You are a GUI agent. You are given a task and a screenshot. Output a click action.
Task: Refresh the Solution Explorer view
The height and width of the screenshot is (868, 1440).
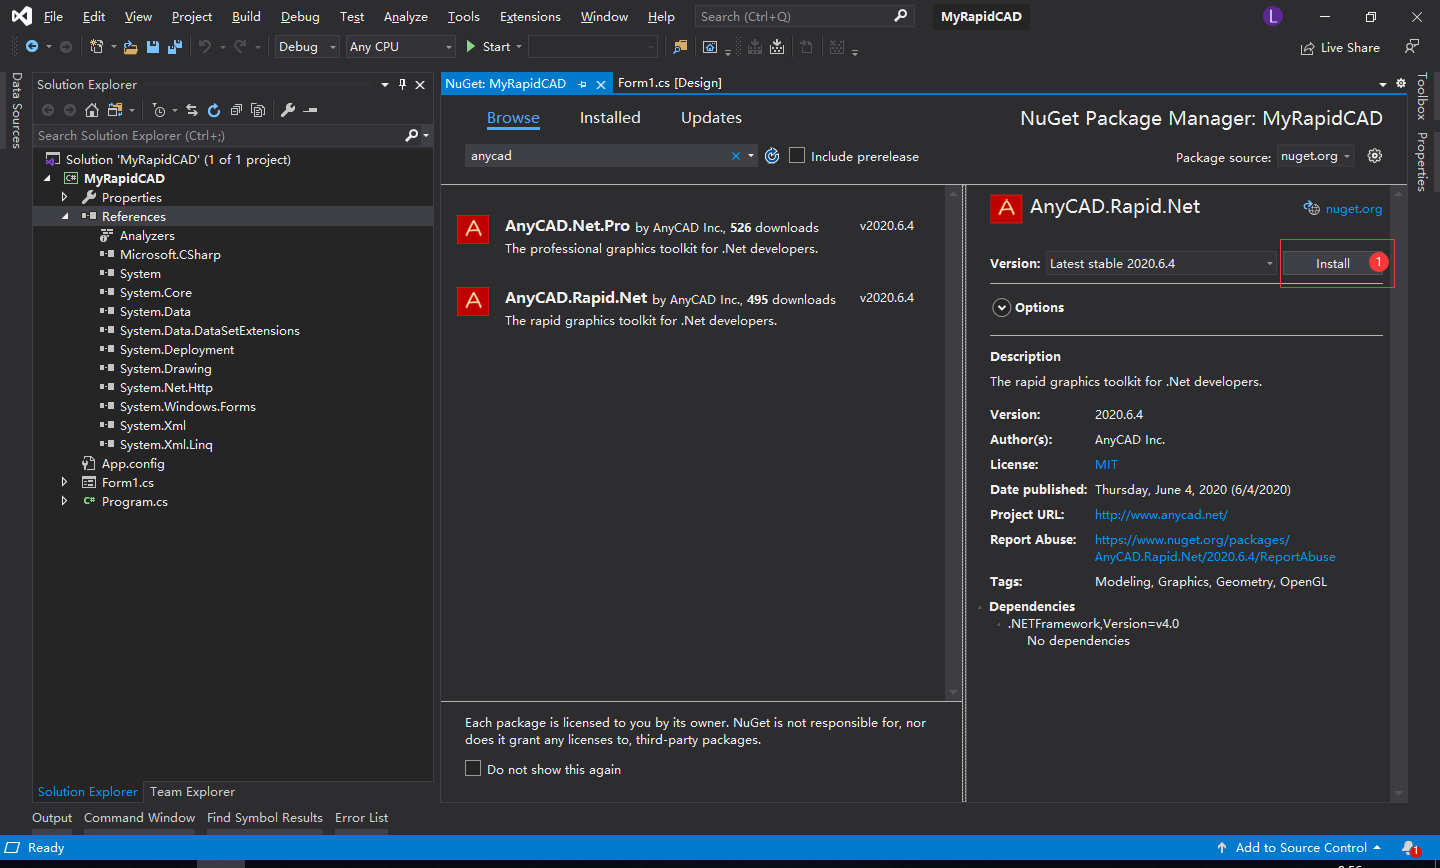pos(214,110)
